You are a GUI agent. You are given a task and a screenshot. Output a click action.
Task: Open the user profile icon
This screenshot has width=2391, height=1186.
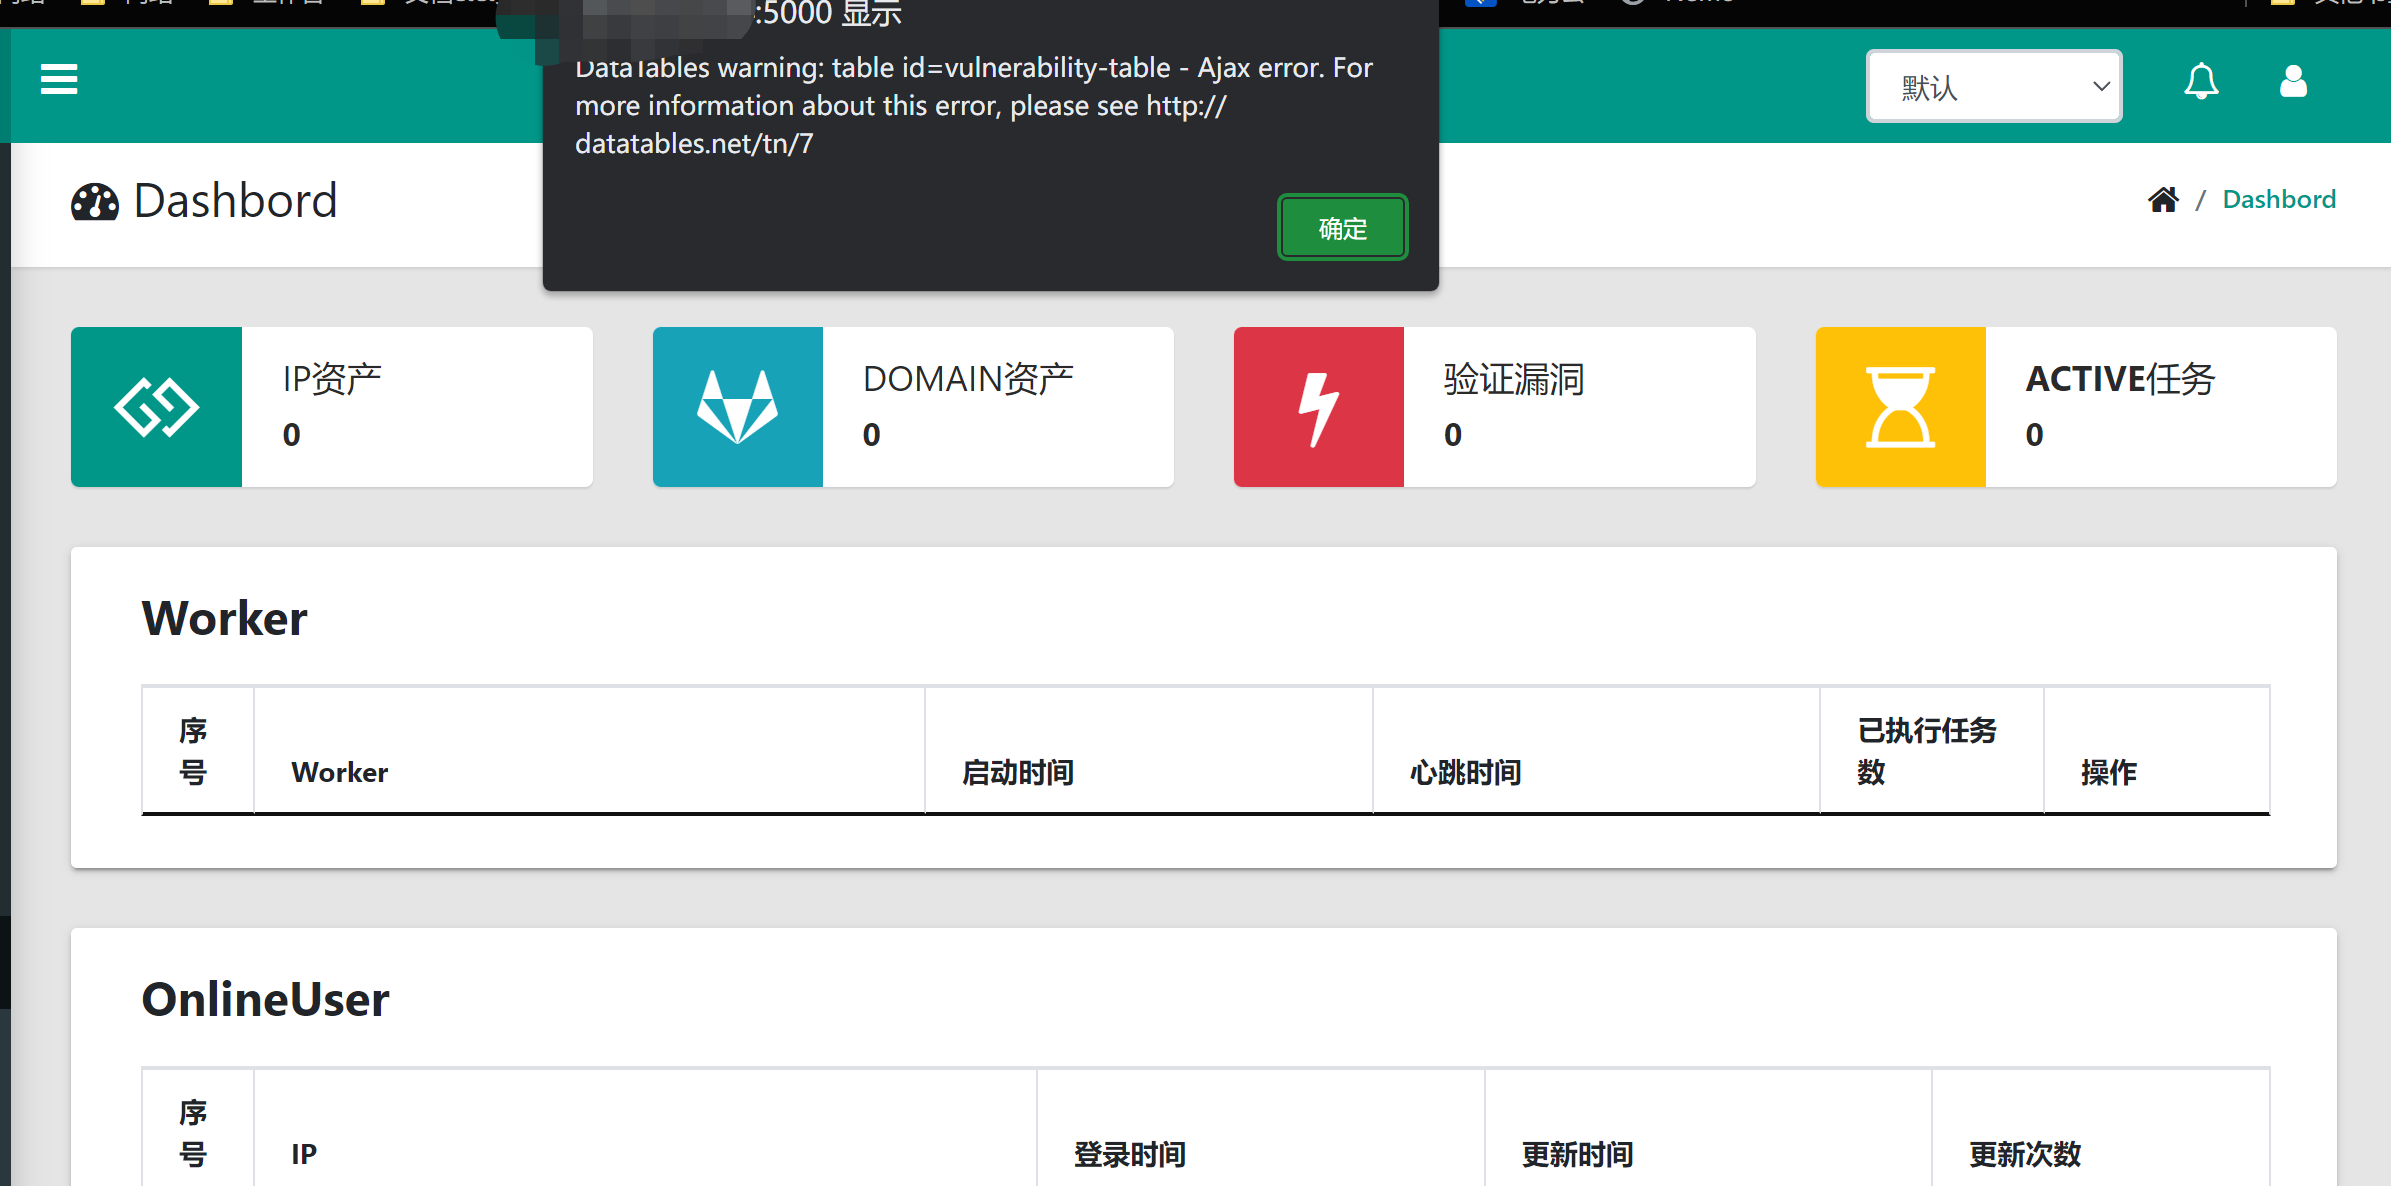(x=2293, y=82)
